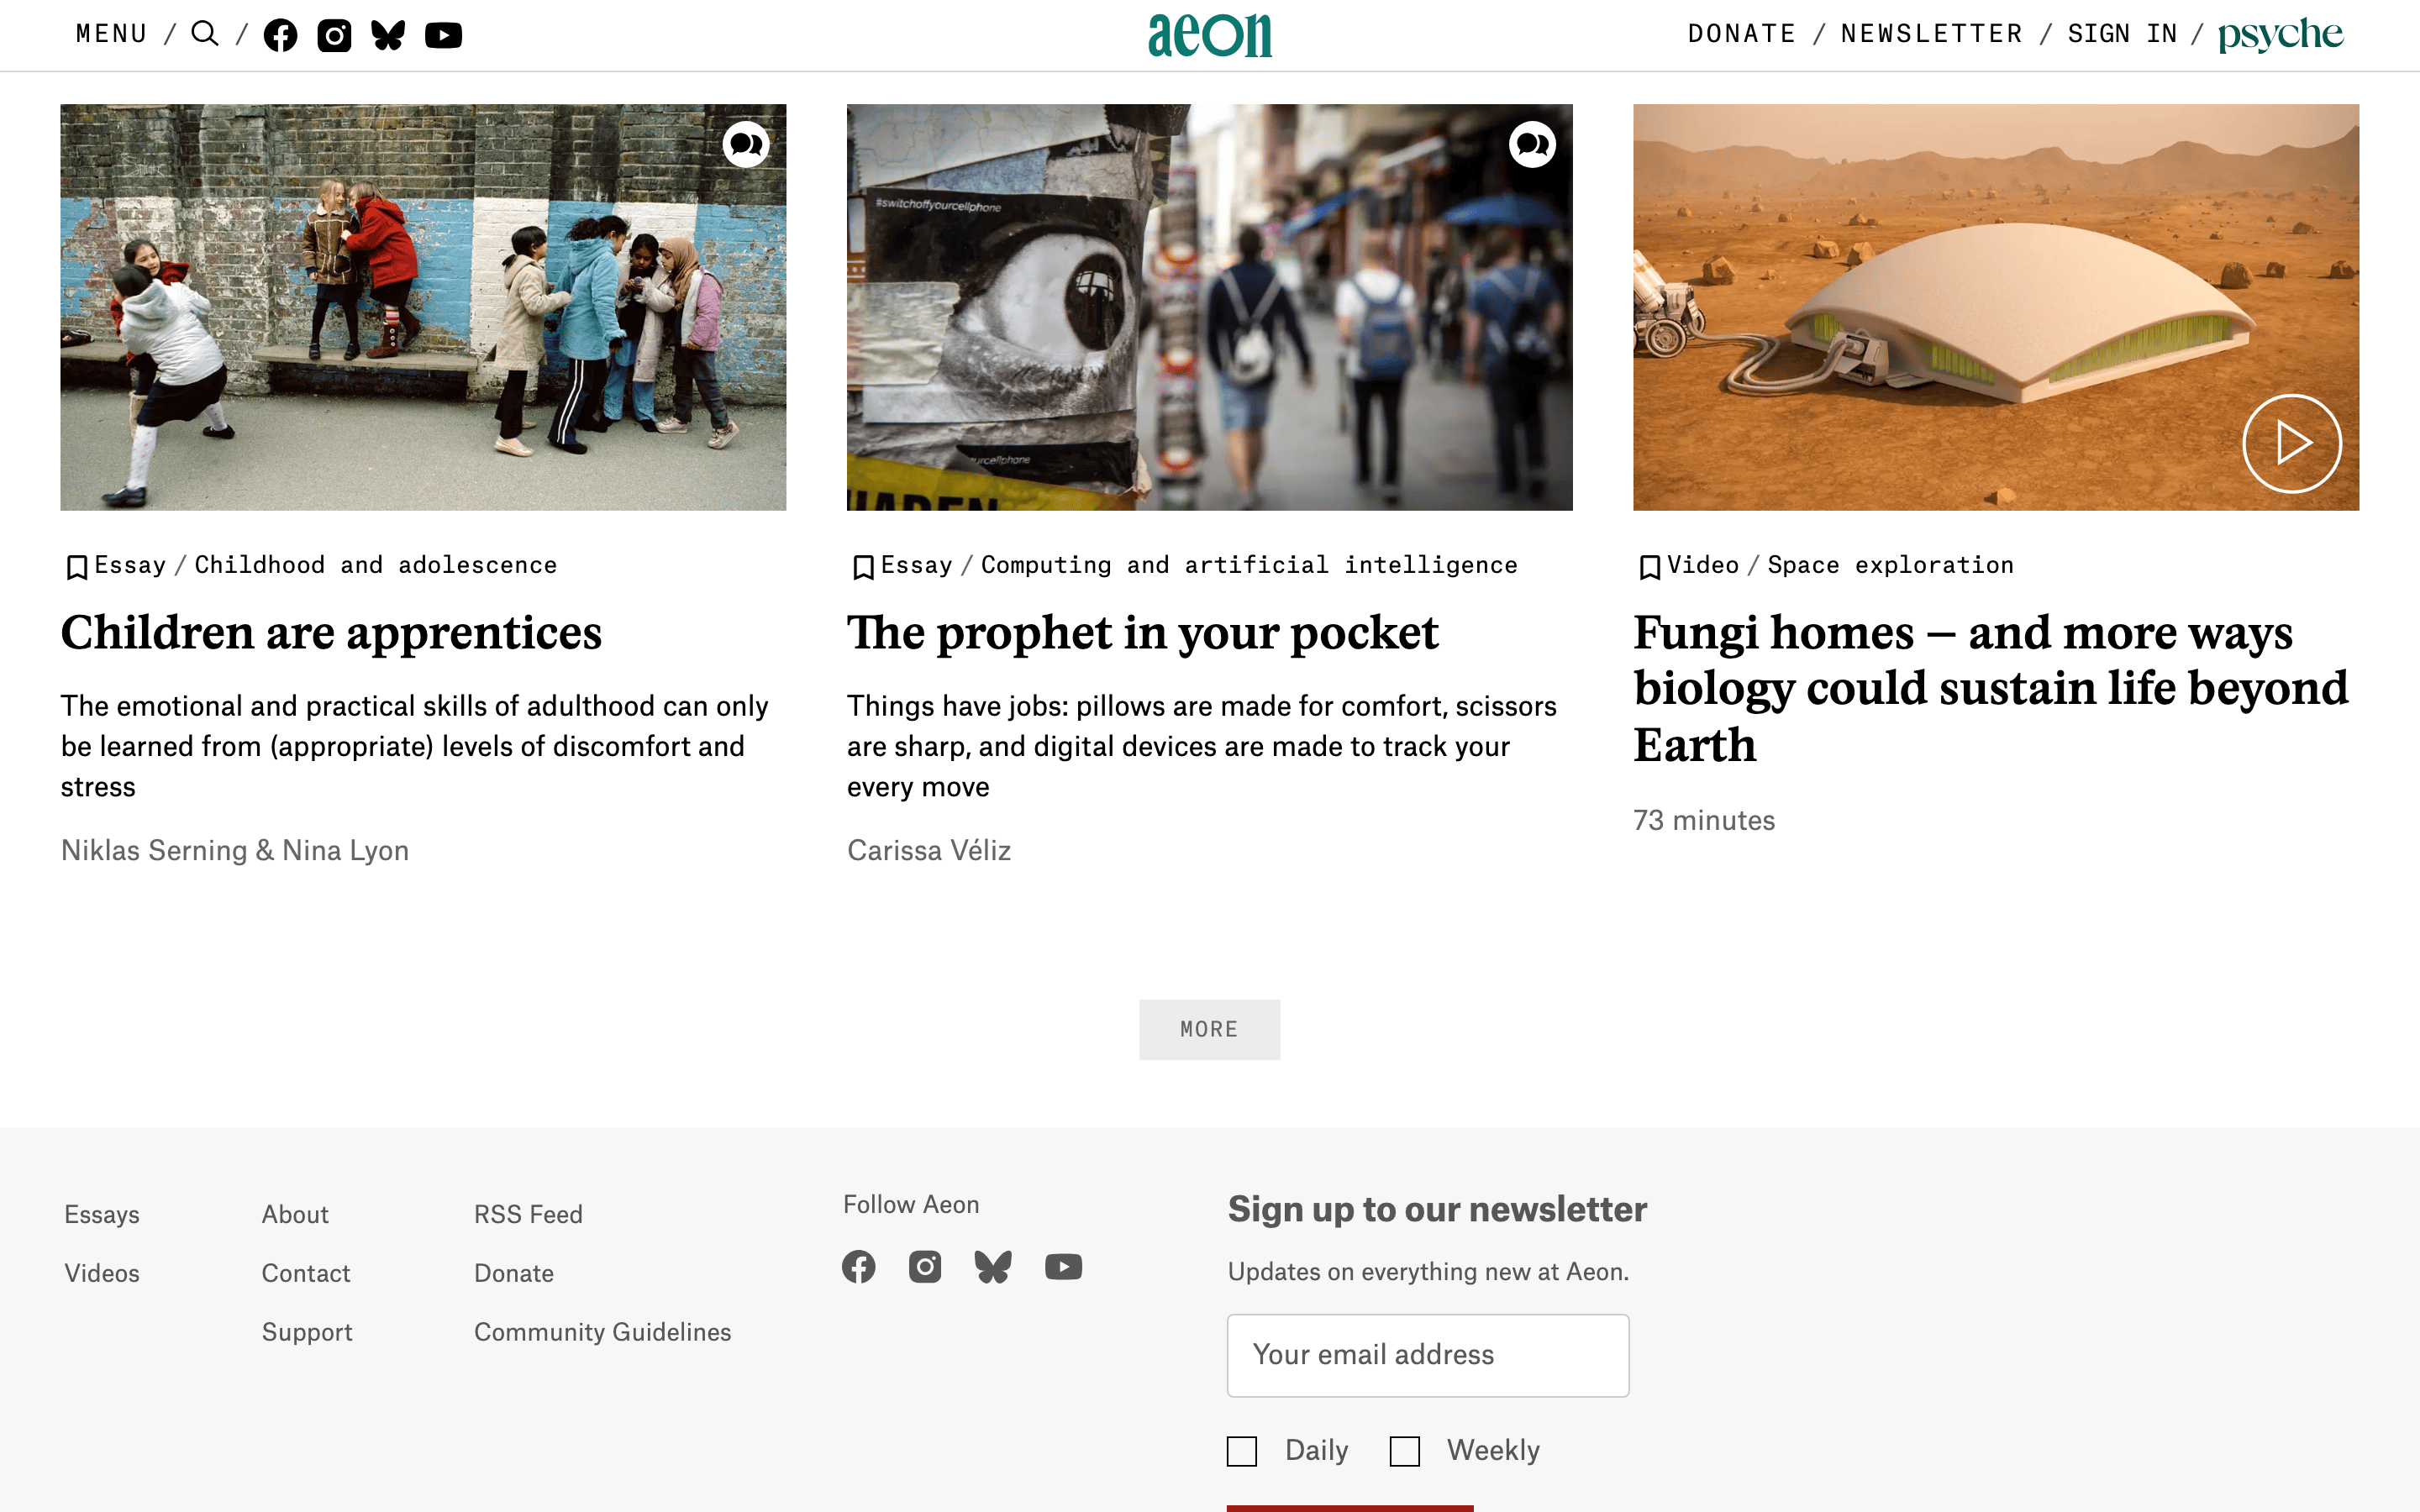2420x1512 pixels.
Task: Open comments bubble on Children are apprentices image
Action: 746,145
